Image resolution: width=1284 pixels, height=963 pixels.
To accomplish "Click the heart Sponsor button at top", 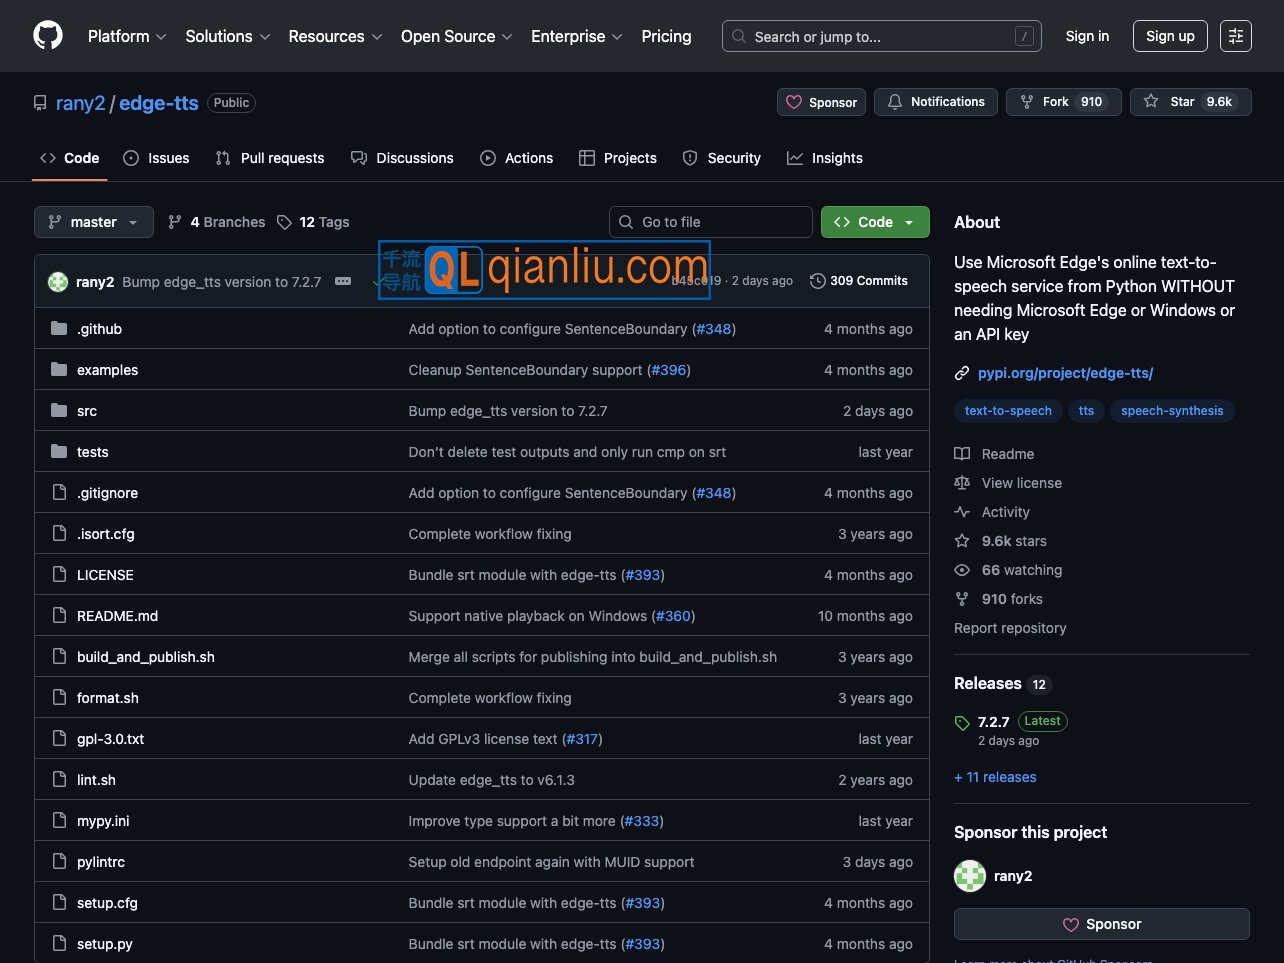I will pos(821,102).
